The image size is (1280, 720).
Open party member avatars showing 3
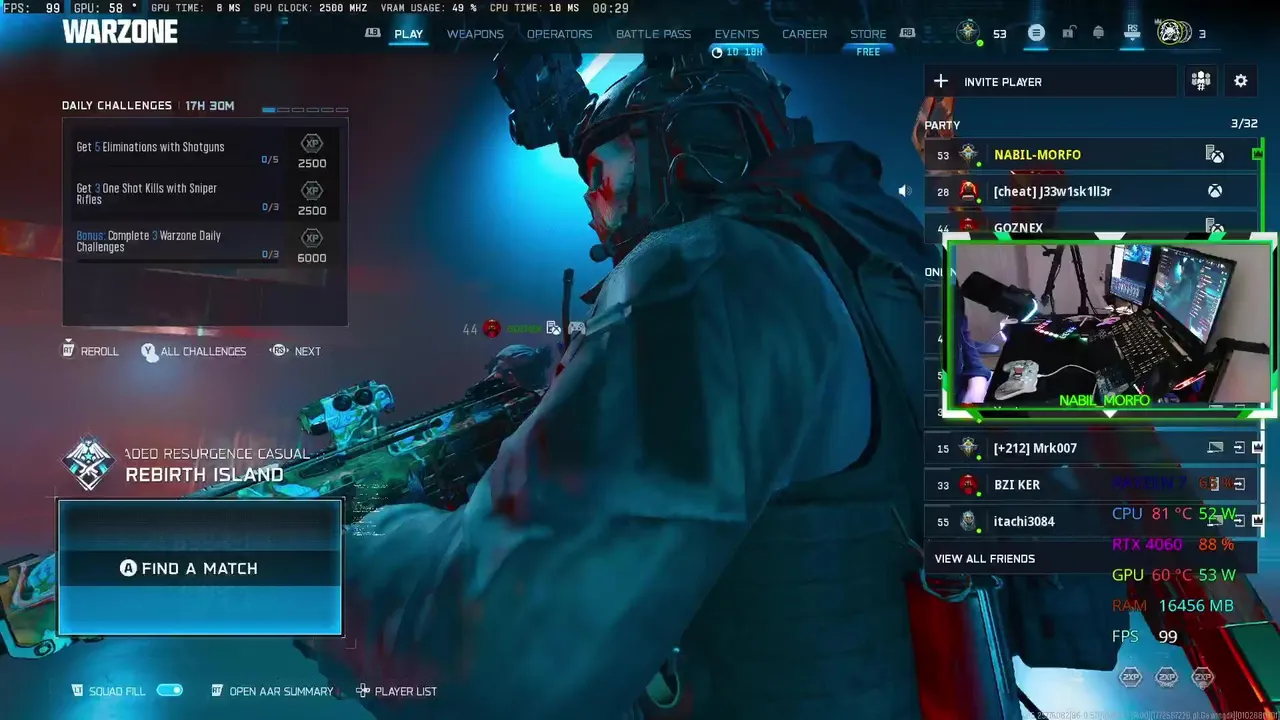point(1174,32)
